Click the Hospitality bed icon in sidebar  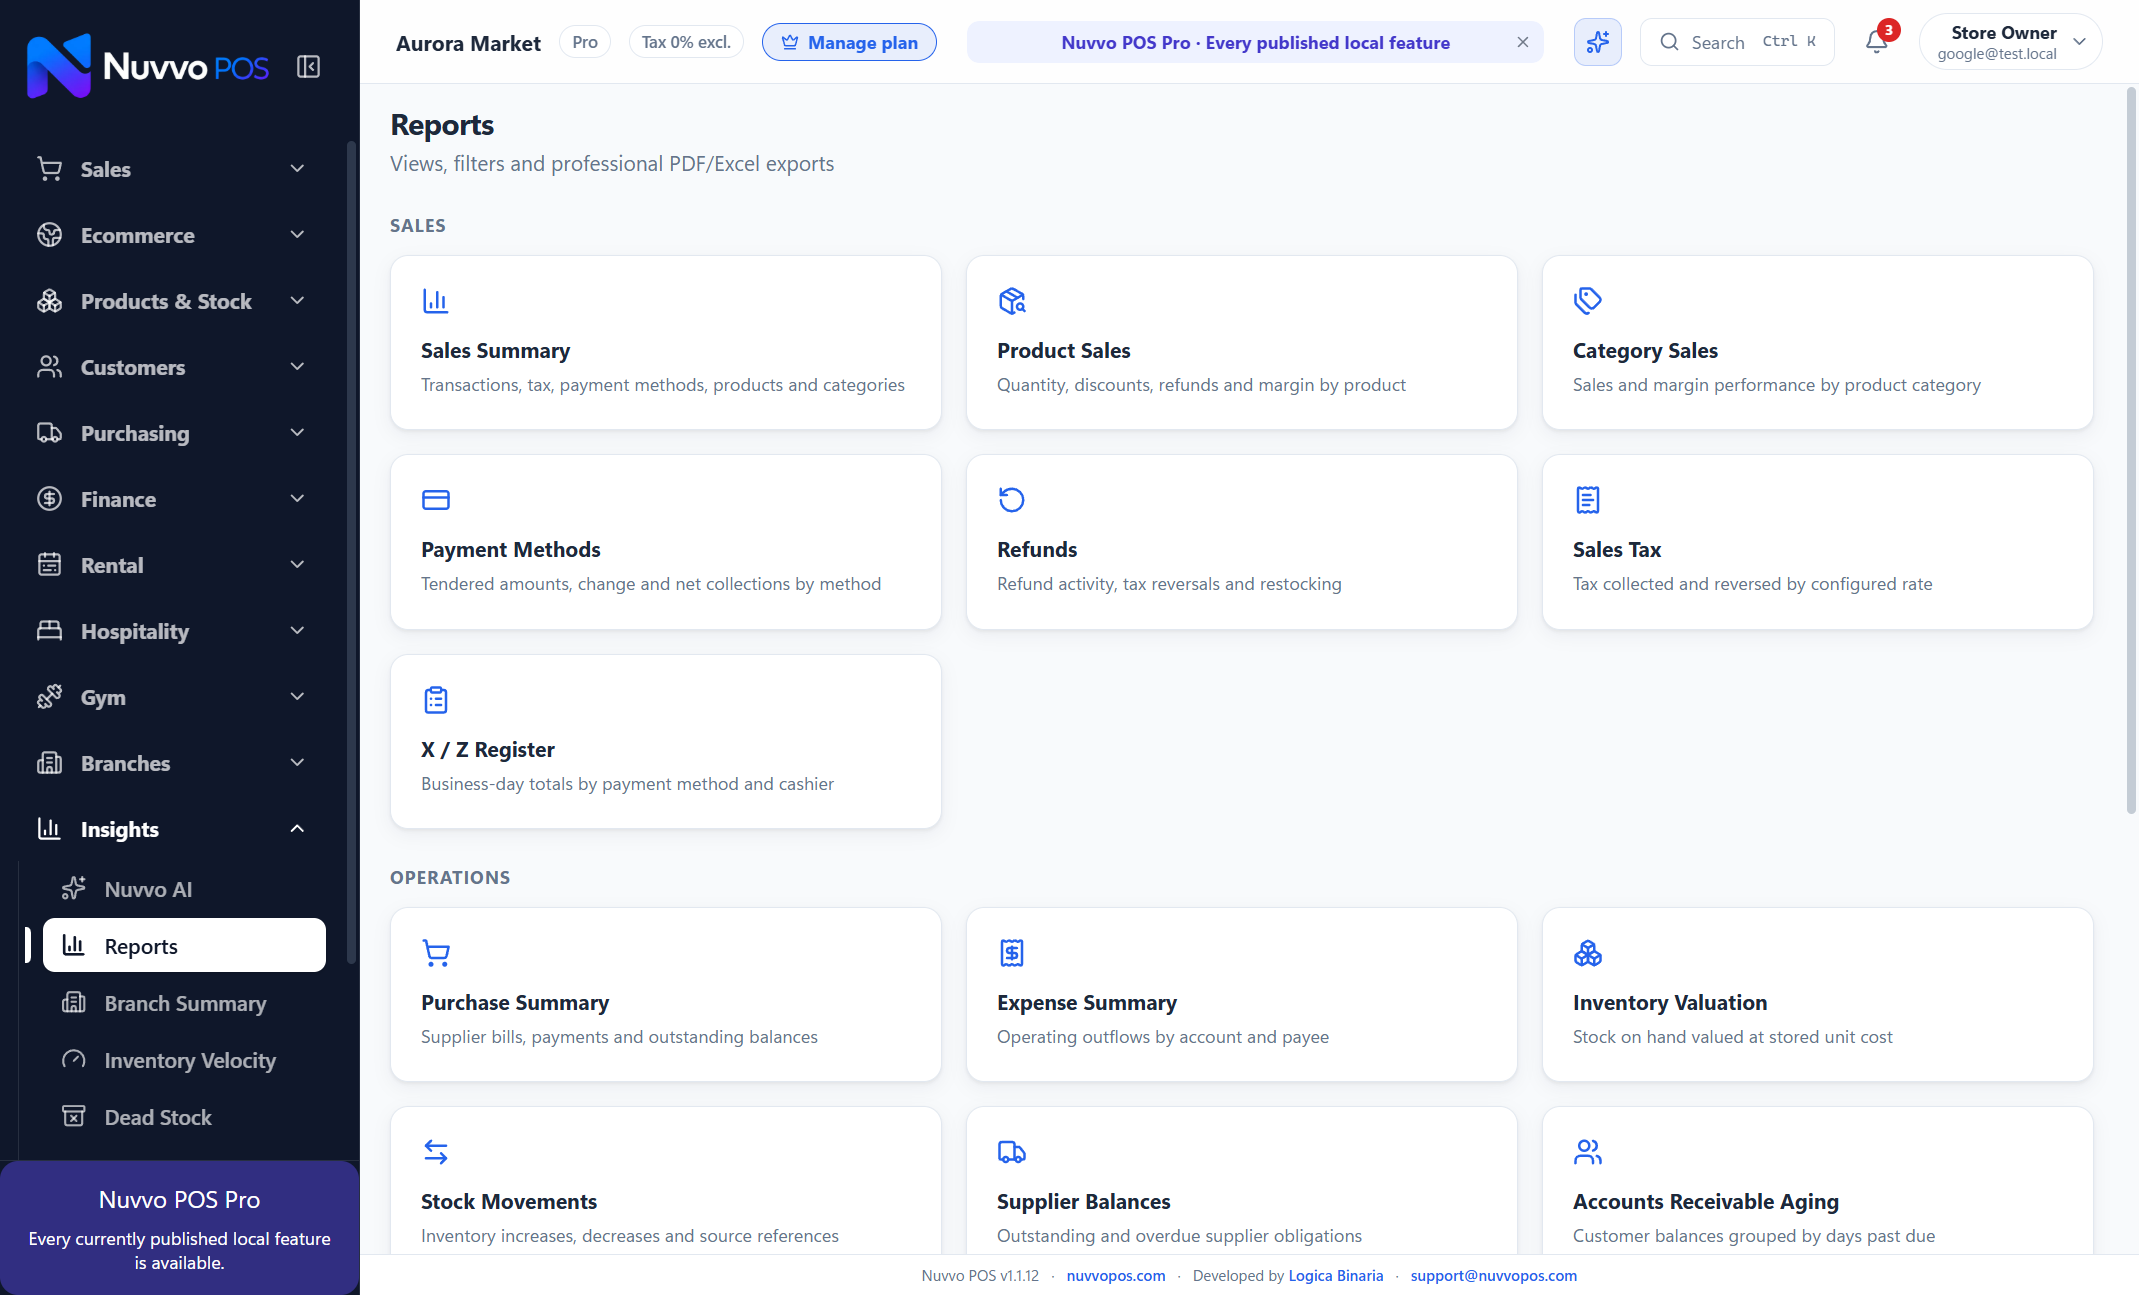click(49, 631)
